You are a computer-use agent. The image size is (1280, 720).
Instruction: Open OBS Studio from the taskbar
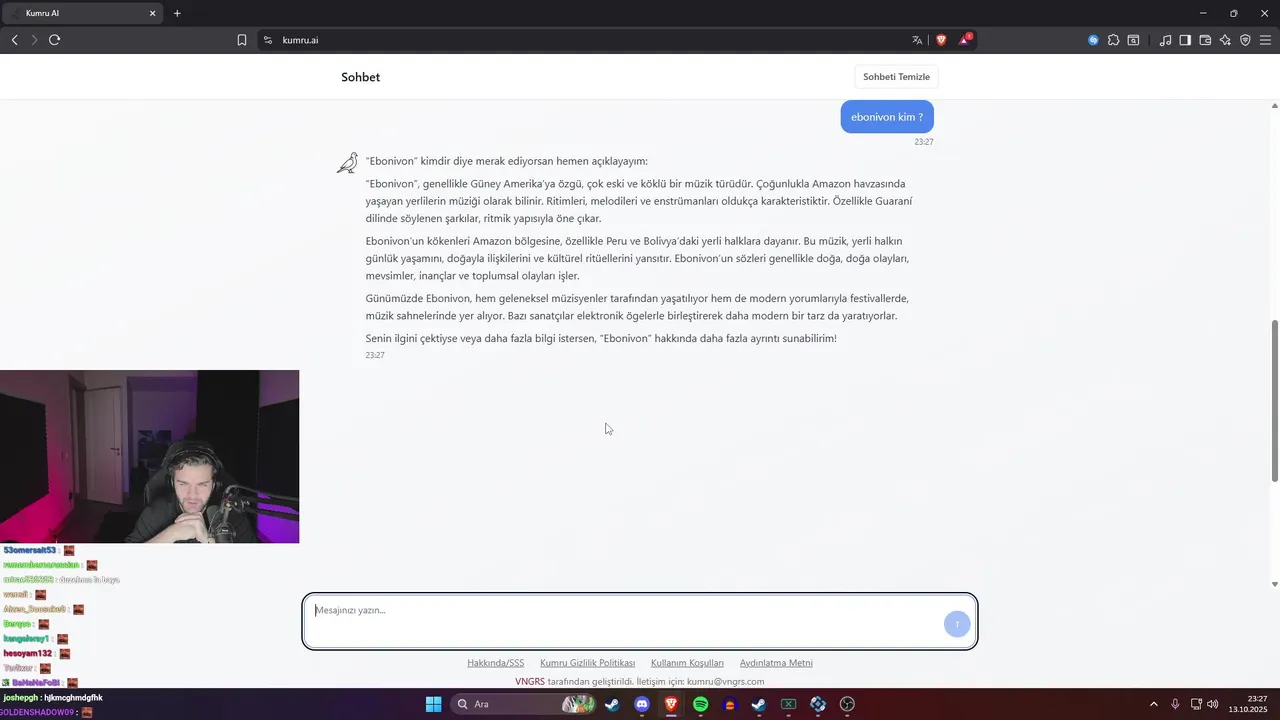click(847, 704)
